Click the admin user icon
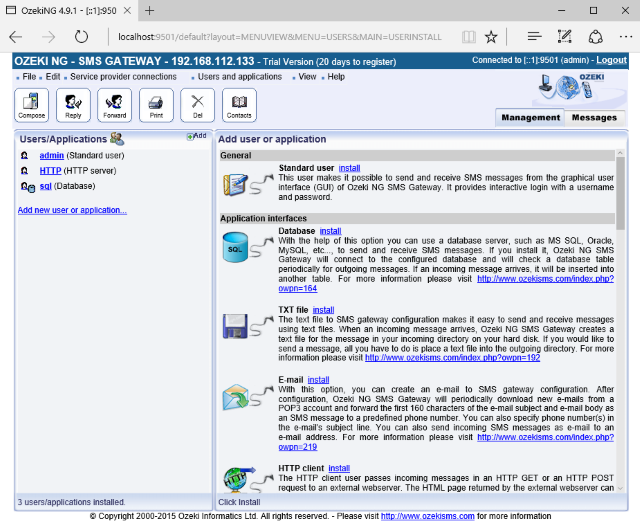640x526 pixels. 24,155
